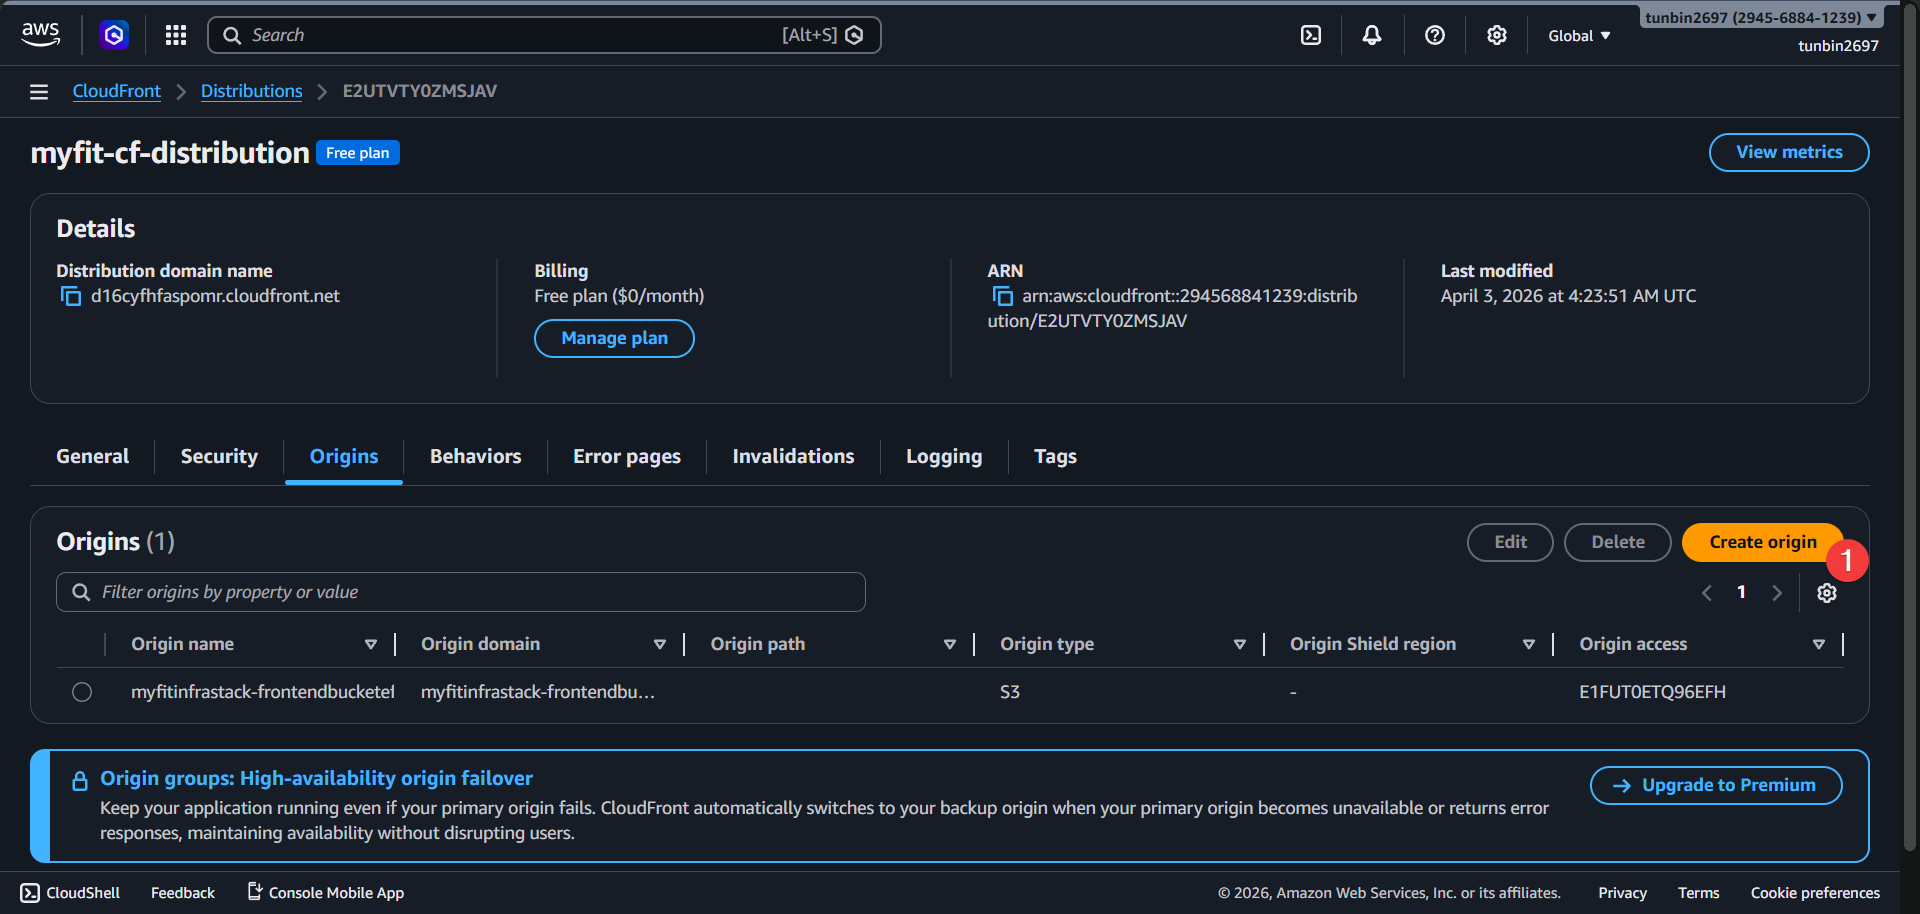Open Manage plan for billing
Image resolution: width=1920 pixels, height=914 pixels.
[614, 338]
